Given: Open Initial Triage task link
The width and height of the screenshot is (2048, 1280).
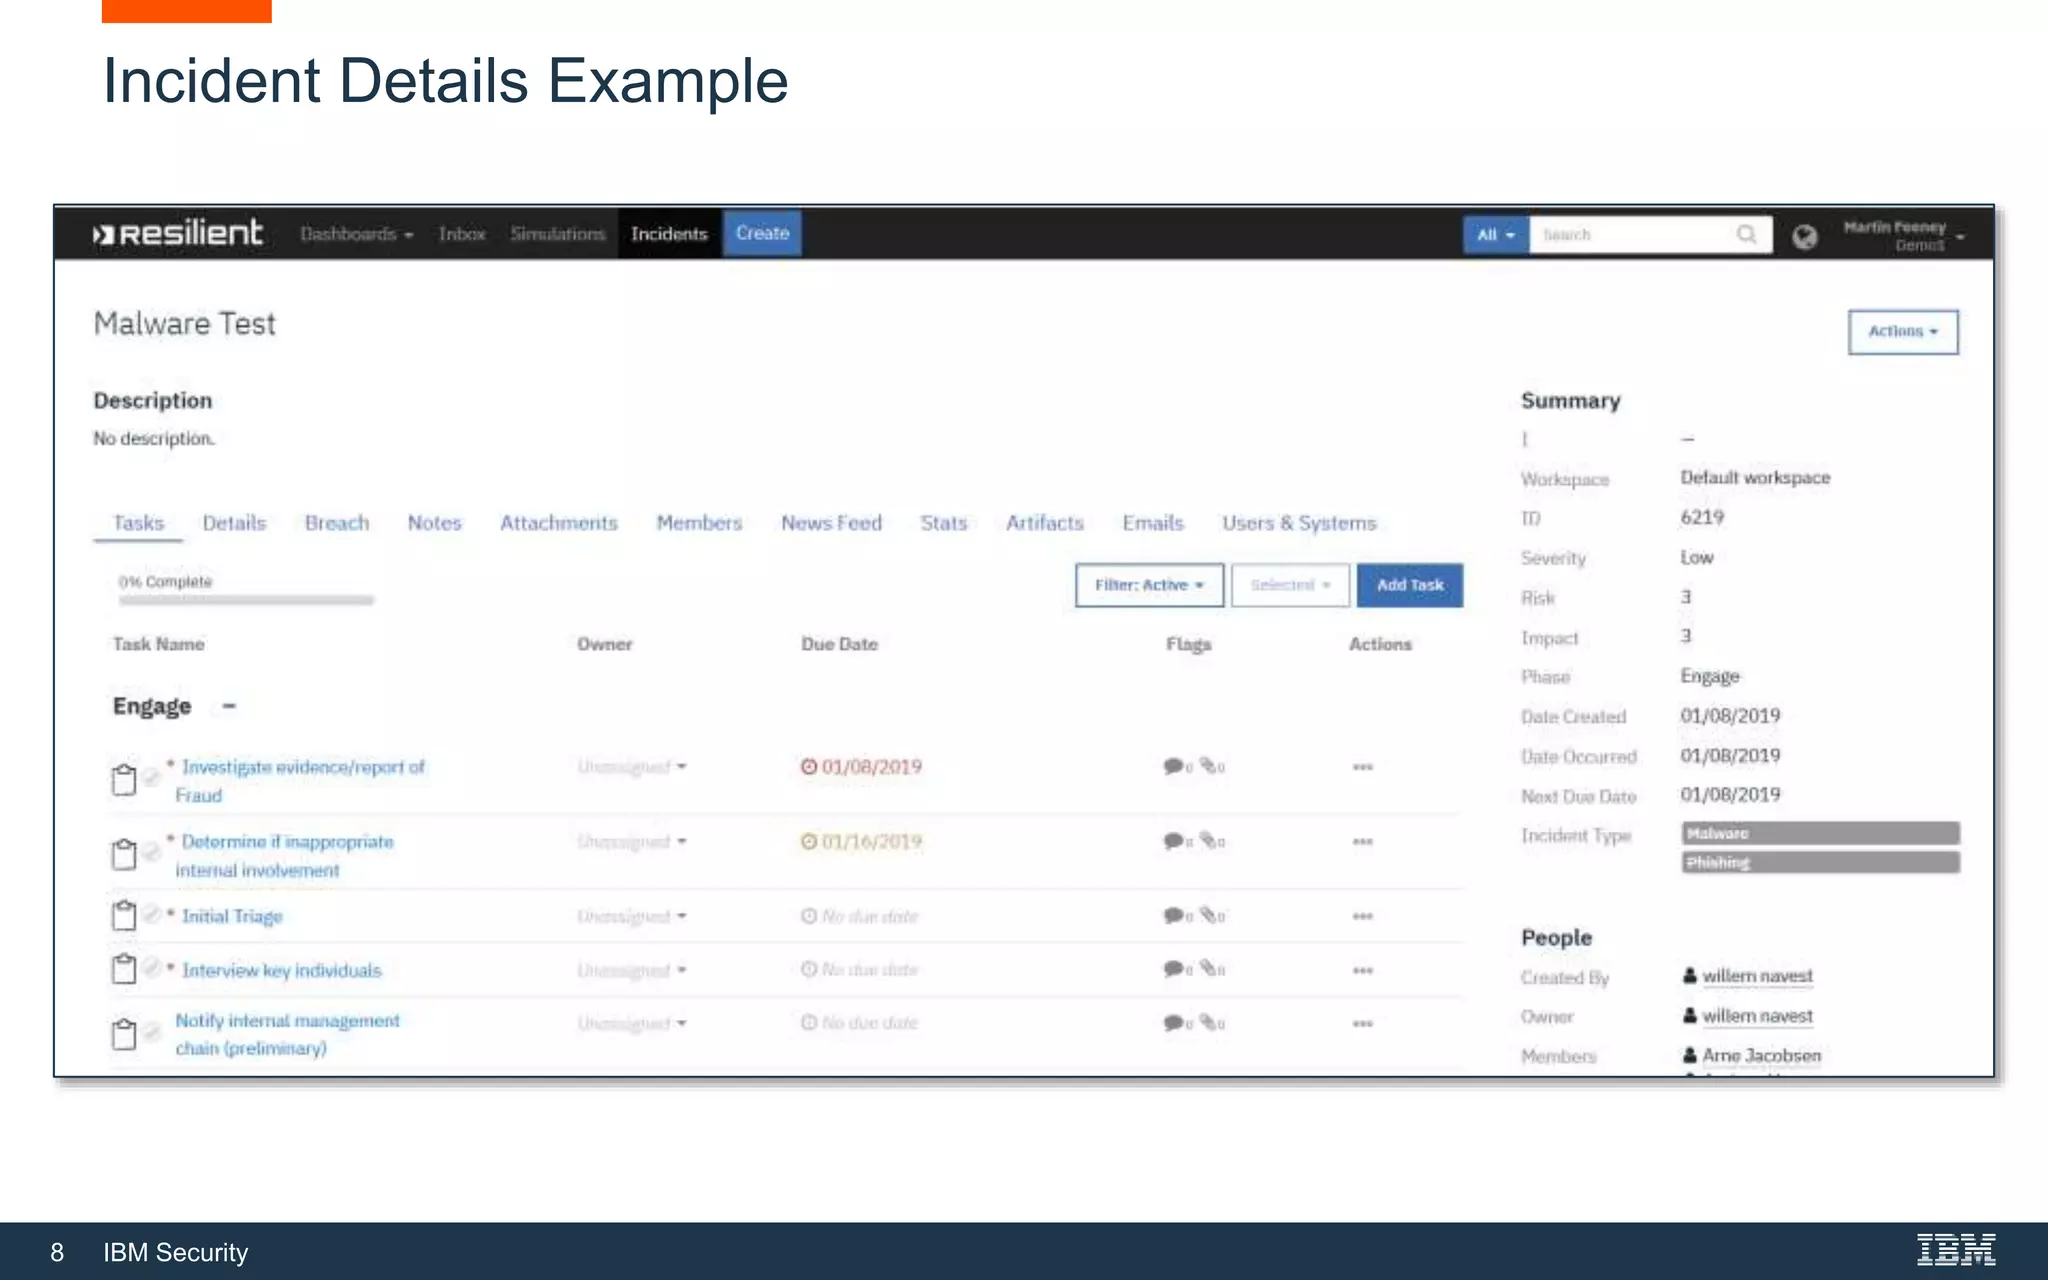Looking at the screenshot, I should pos(232,916).
